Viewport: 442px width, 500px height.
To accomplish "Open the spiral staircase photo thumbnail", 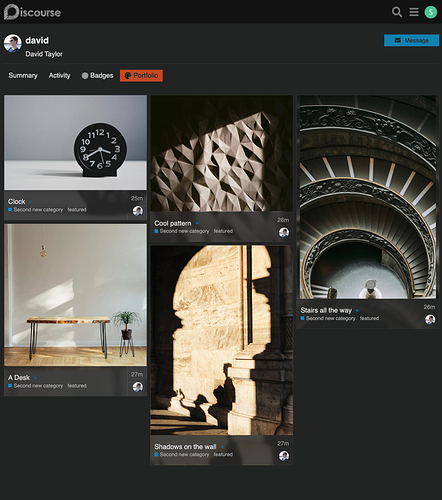I will click(x=368, y=197).
